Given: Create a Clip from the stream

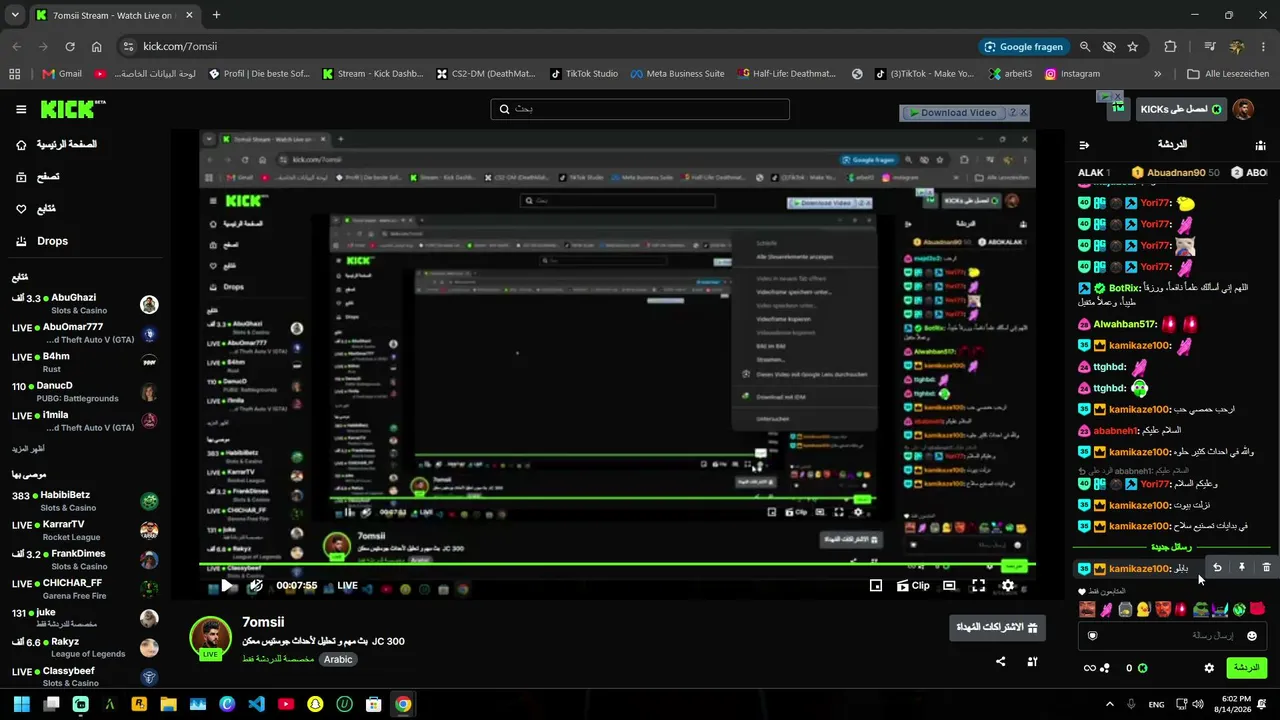Looking at the screenshot, I should coord(913,586).
